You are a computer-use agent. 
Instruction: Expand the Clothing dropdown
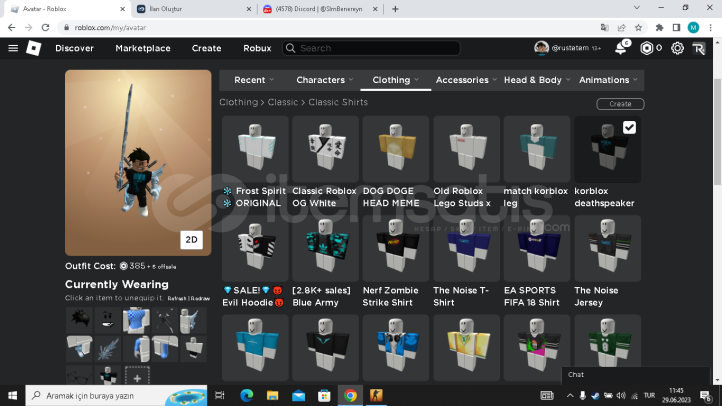[396, 80]
